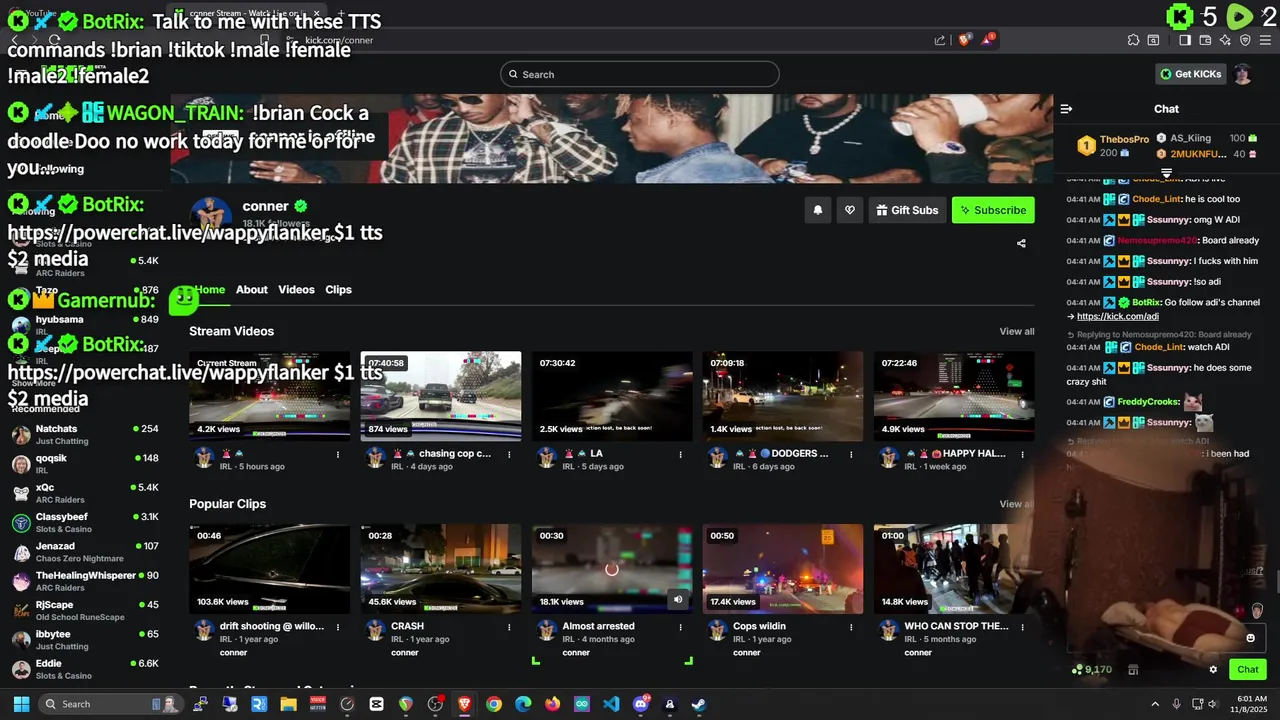Open Steam from the taskbar
The image size is (1280, 720).
(x=699, y=704)
